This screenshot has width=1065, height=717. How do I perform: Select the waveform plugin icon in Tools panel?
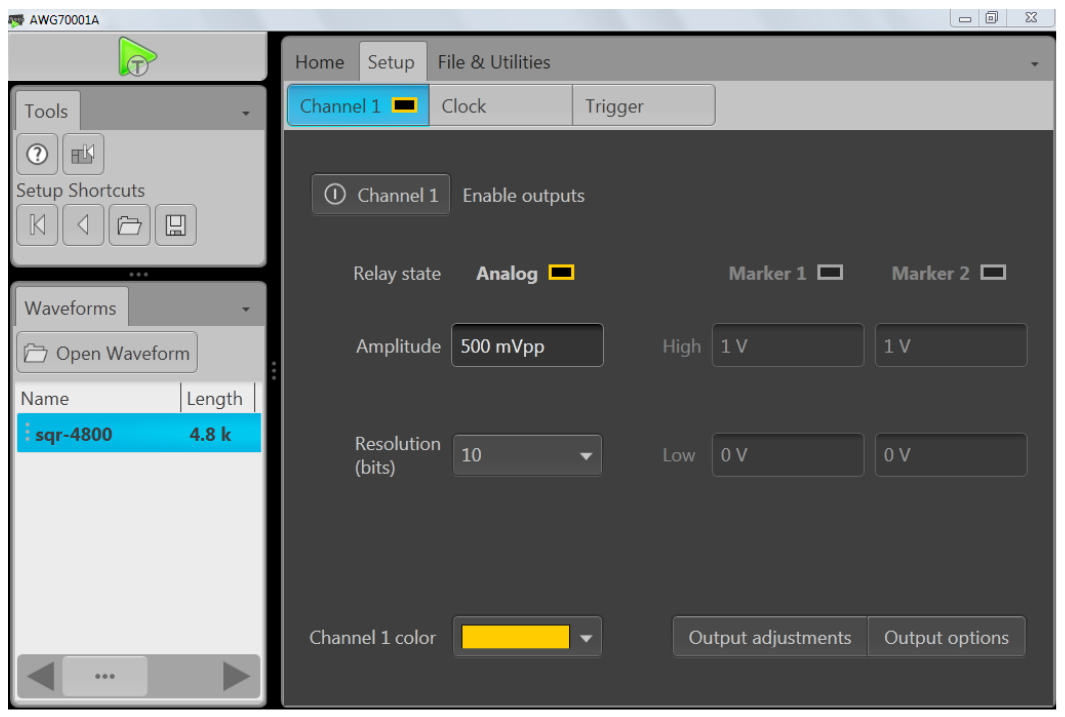pos(83,153)
